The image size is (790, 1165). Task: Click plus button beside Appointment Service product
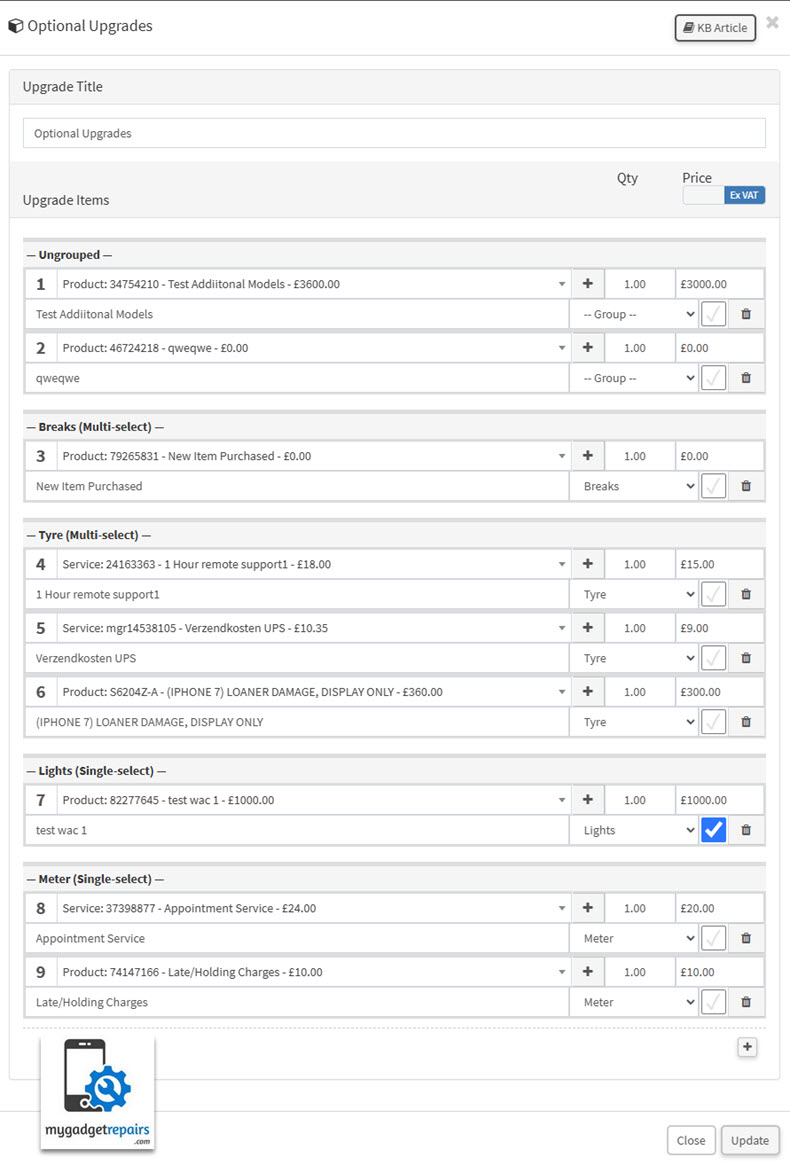[x=587, y=908]
